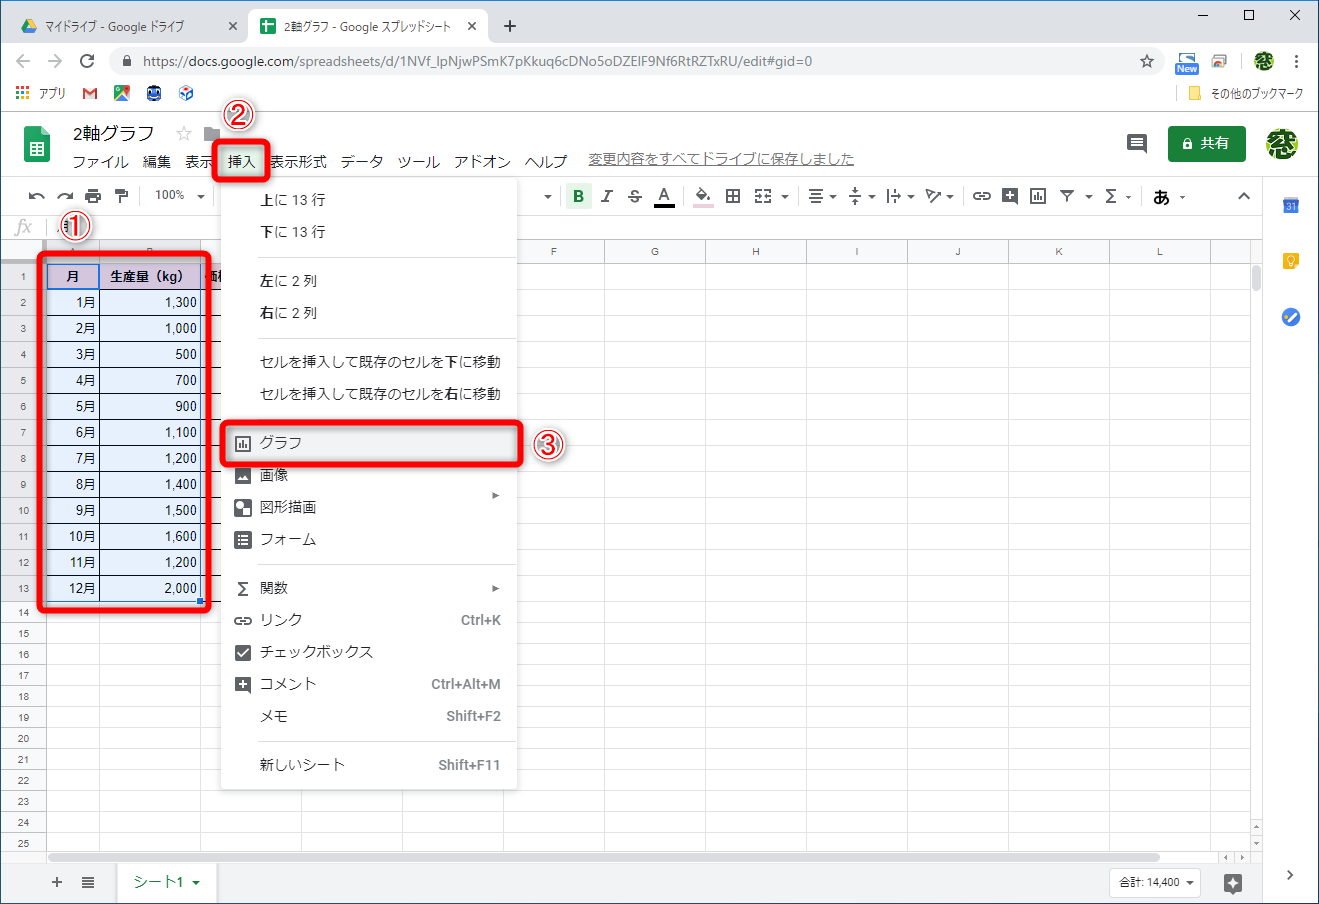Open the fill color picker
This screenshot has width=1319, height=904.
point(703,196)
